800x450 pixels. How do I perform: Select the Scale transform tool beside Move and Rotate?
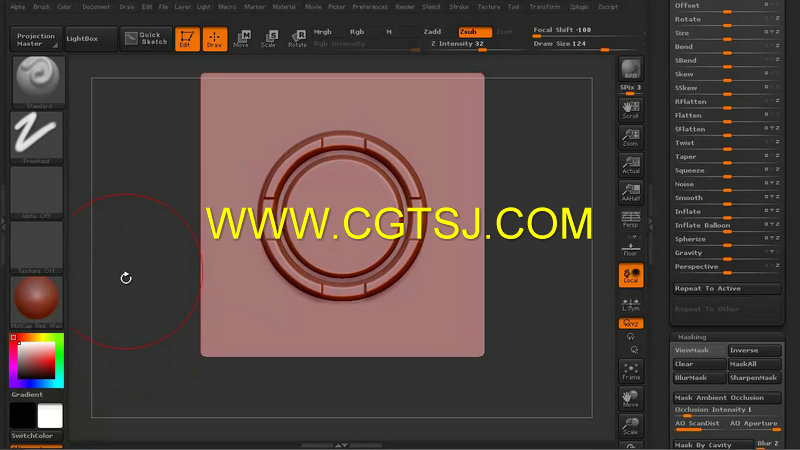[x=269, y=39]
